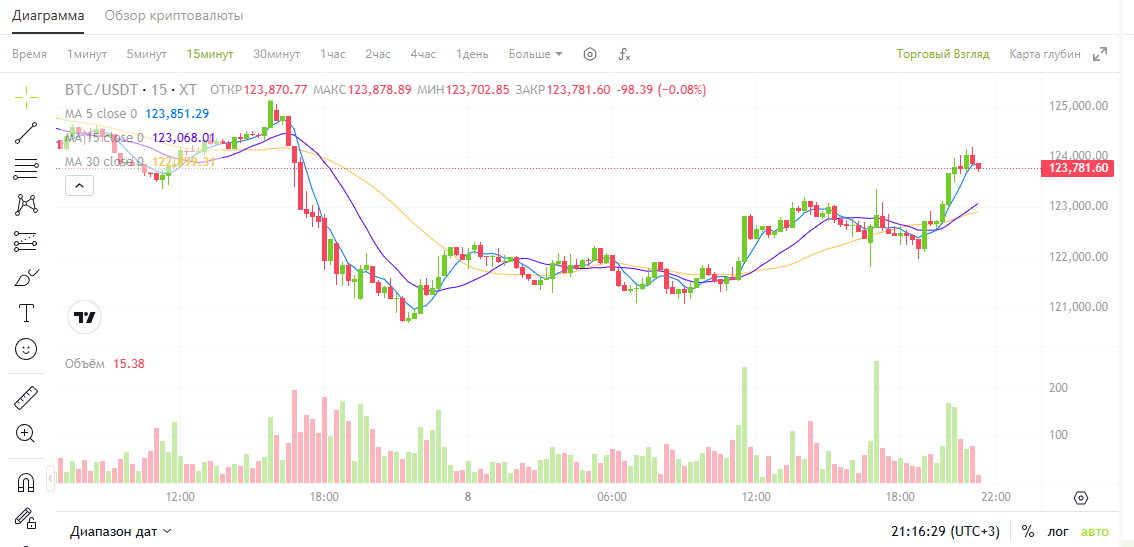
Task: Open the Больше intervals dropdown
Action: click(535, 54)
